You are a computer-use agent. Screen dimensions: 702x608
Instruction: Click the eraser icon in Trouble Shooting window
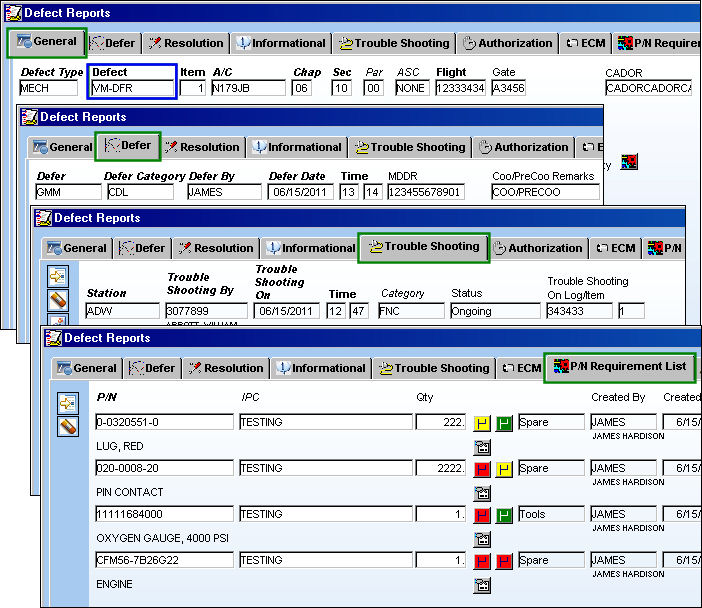click(x=58, y=300)
